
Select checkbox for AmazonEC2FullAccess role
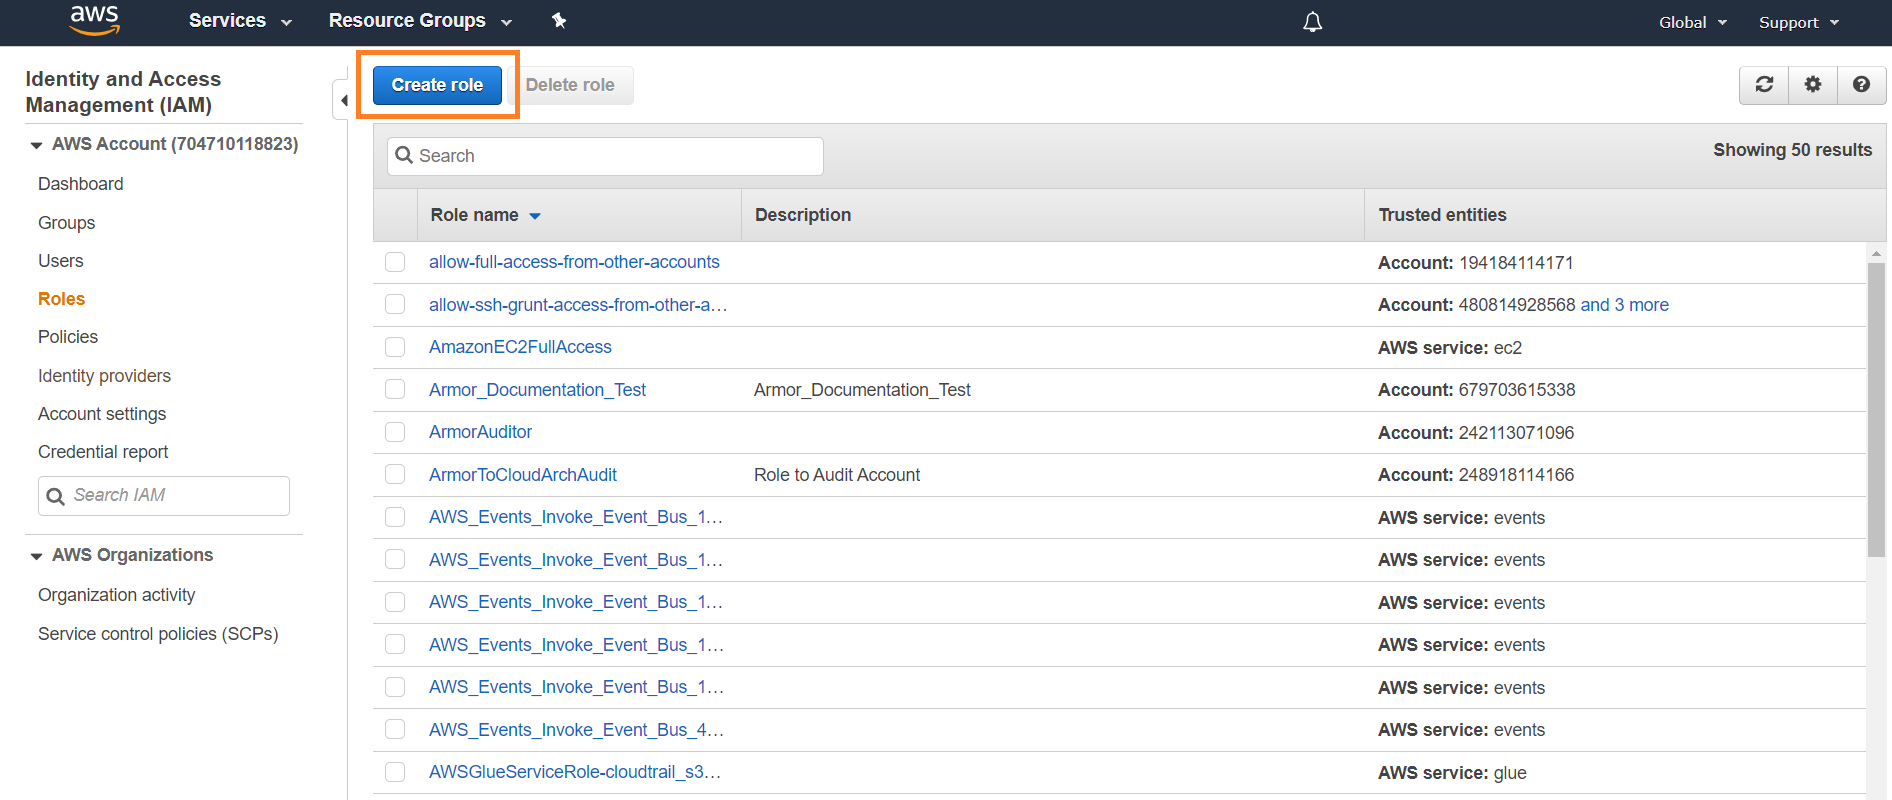pos(395,347)
